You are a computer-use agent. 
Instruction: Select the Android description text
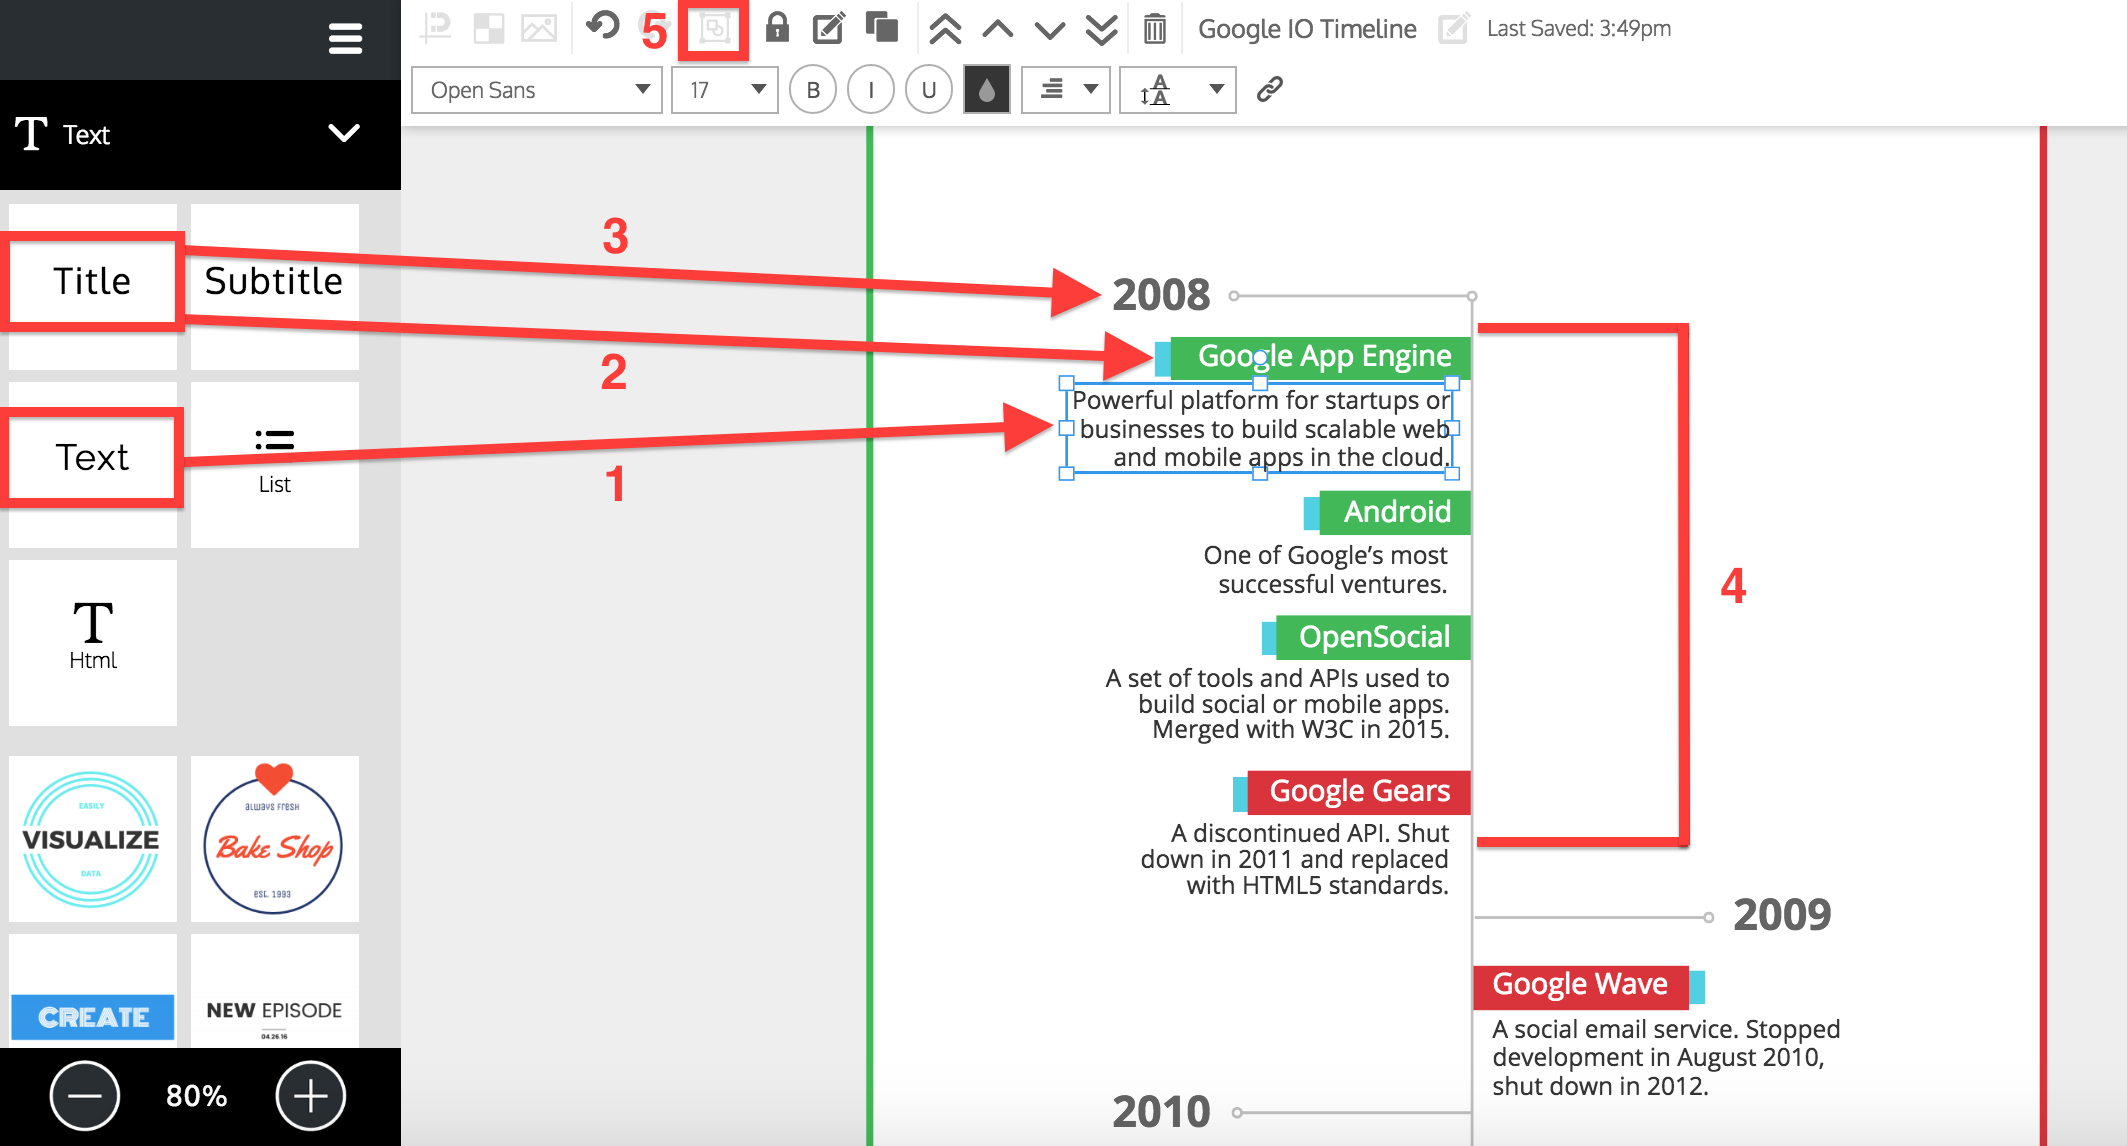pyautogui.click(x=1326, y=570)
